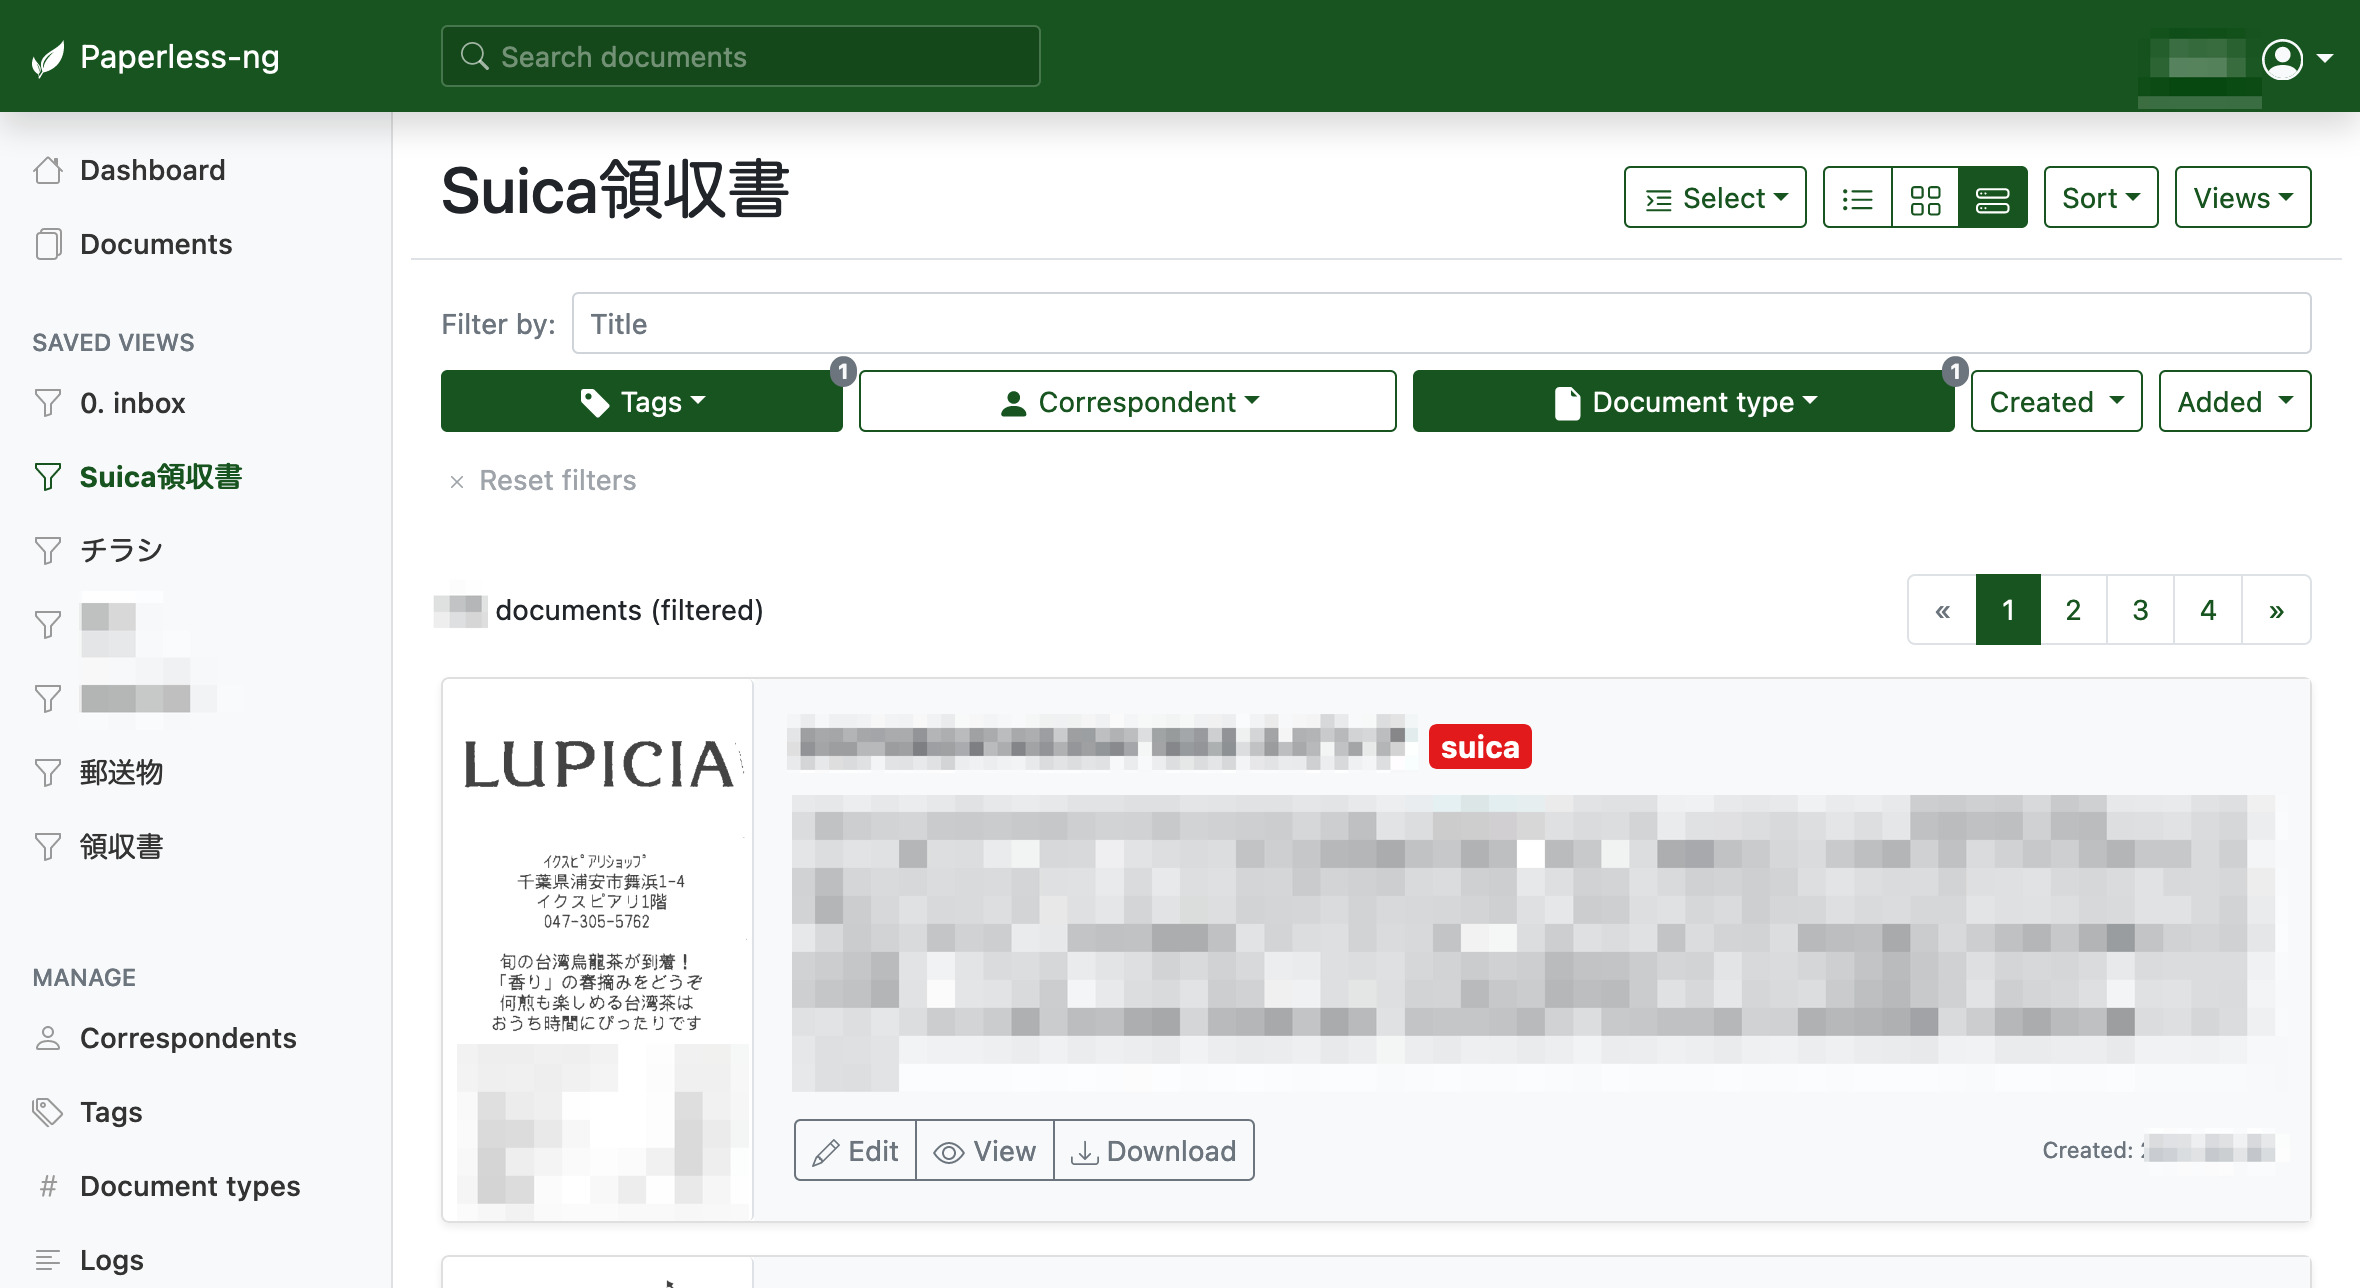
Task: Click the Dashboard house icon
Action: [48, 170]
